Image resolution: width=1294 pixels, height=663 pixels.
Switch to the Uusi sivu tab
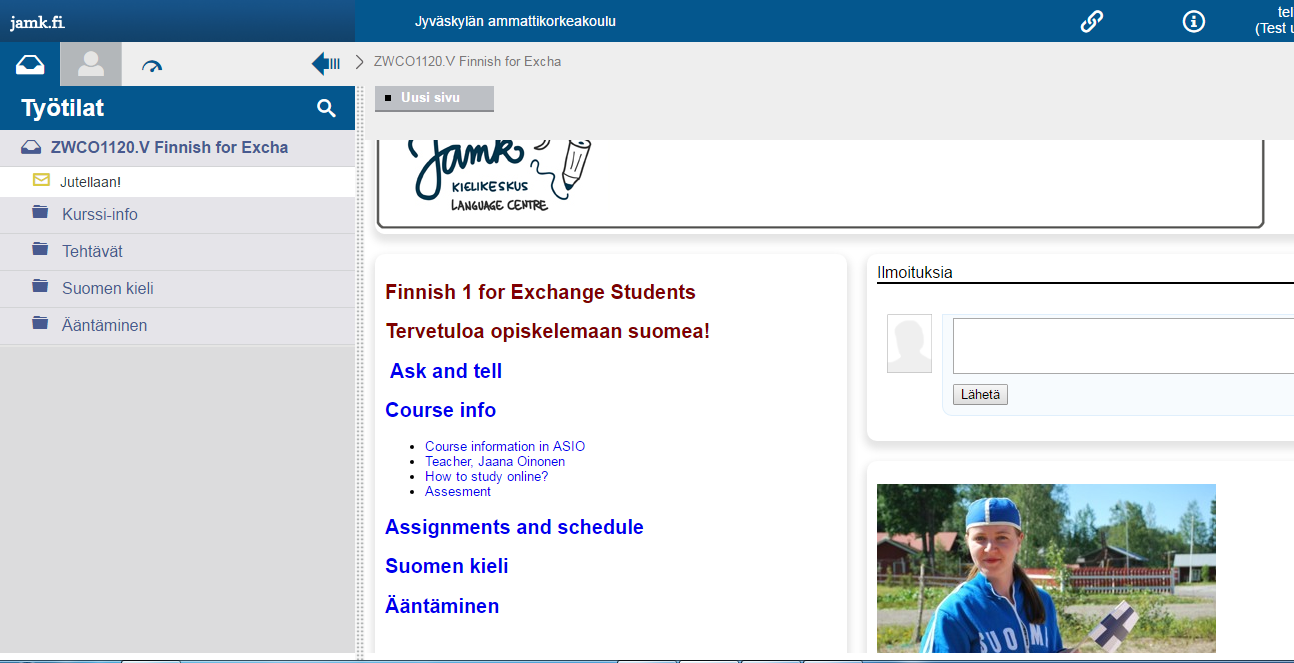coord(434,98)
